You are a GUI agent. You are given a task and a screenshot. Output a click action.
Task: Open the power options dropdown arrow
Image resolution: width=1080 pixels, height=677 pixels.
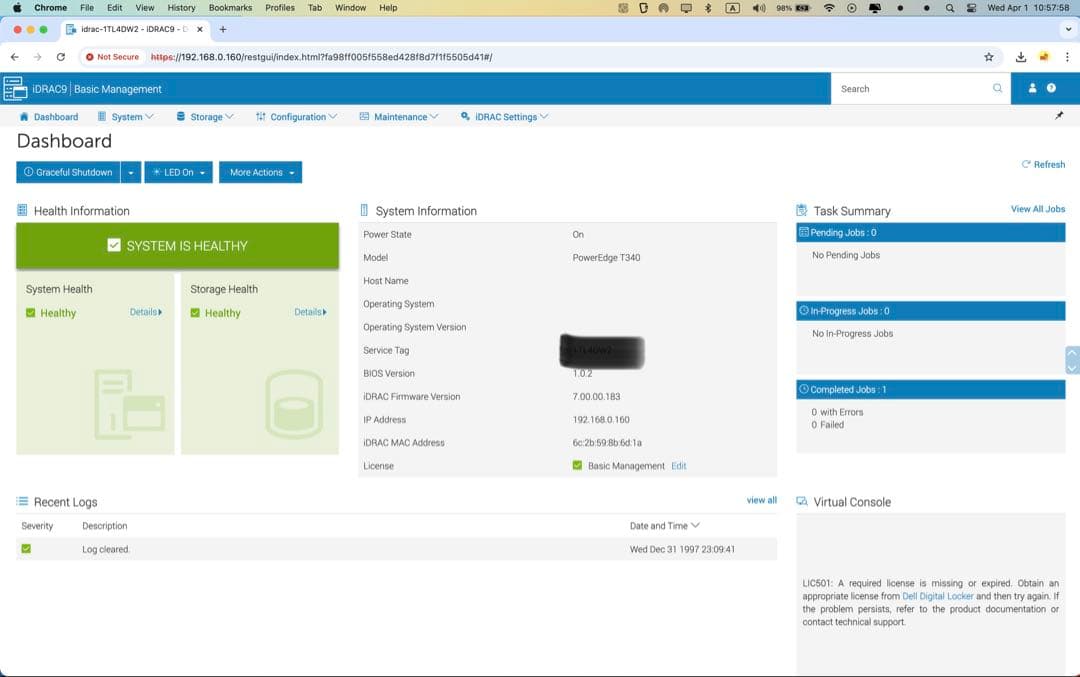click(131, 172)
